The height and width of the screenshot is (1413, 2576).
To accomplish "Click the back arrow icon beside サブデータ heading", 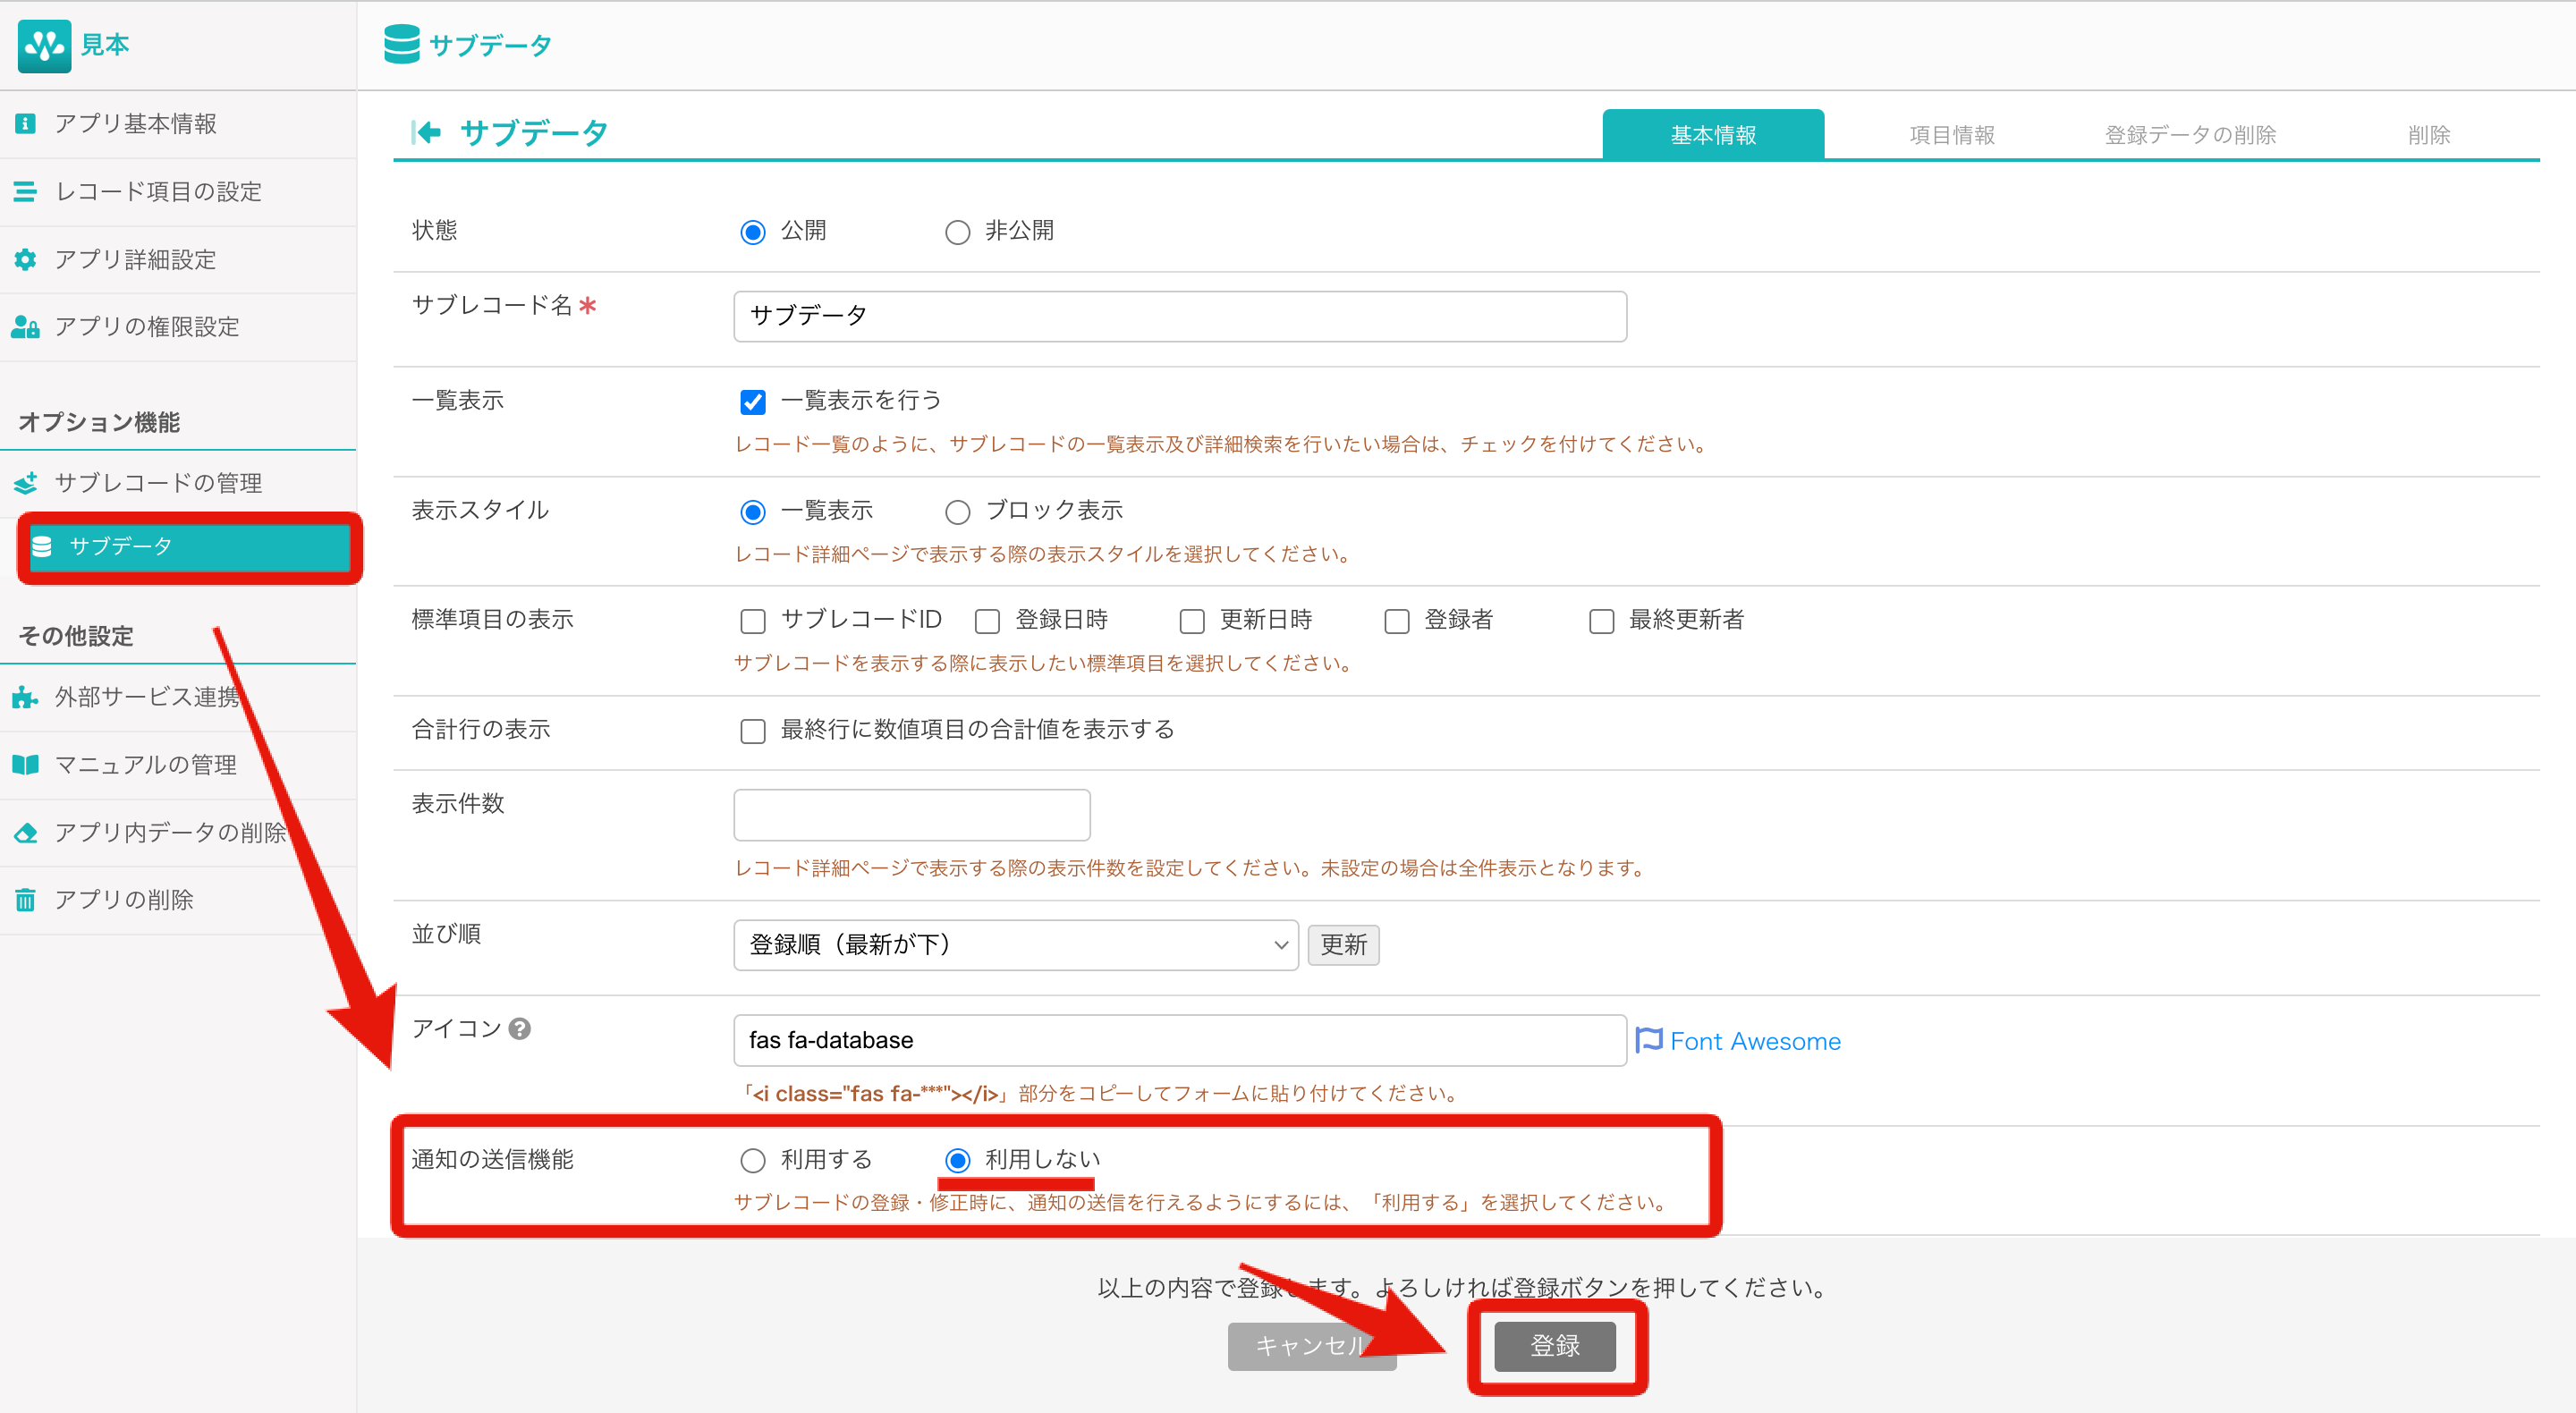I will tap(426, 132).
